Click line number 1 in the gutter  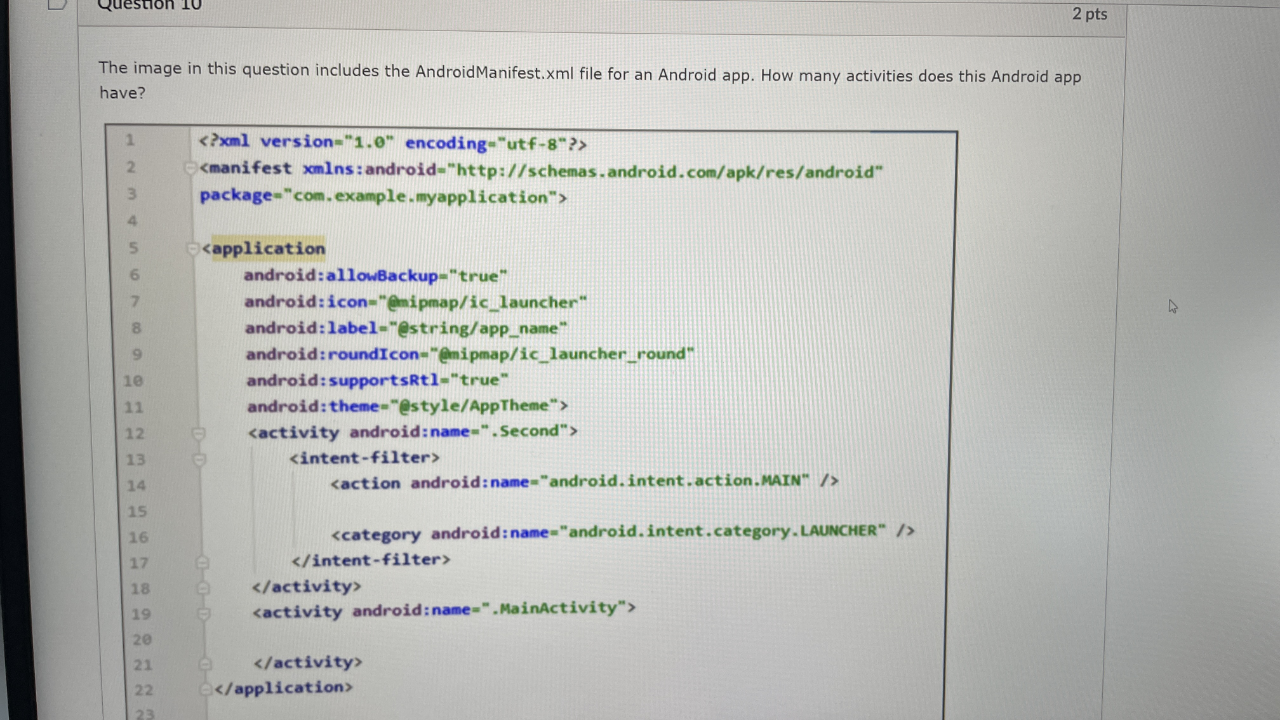[x=130, y=141]
